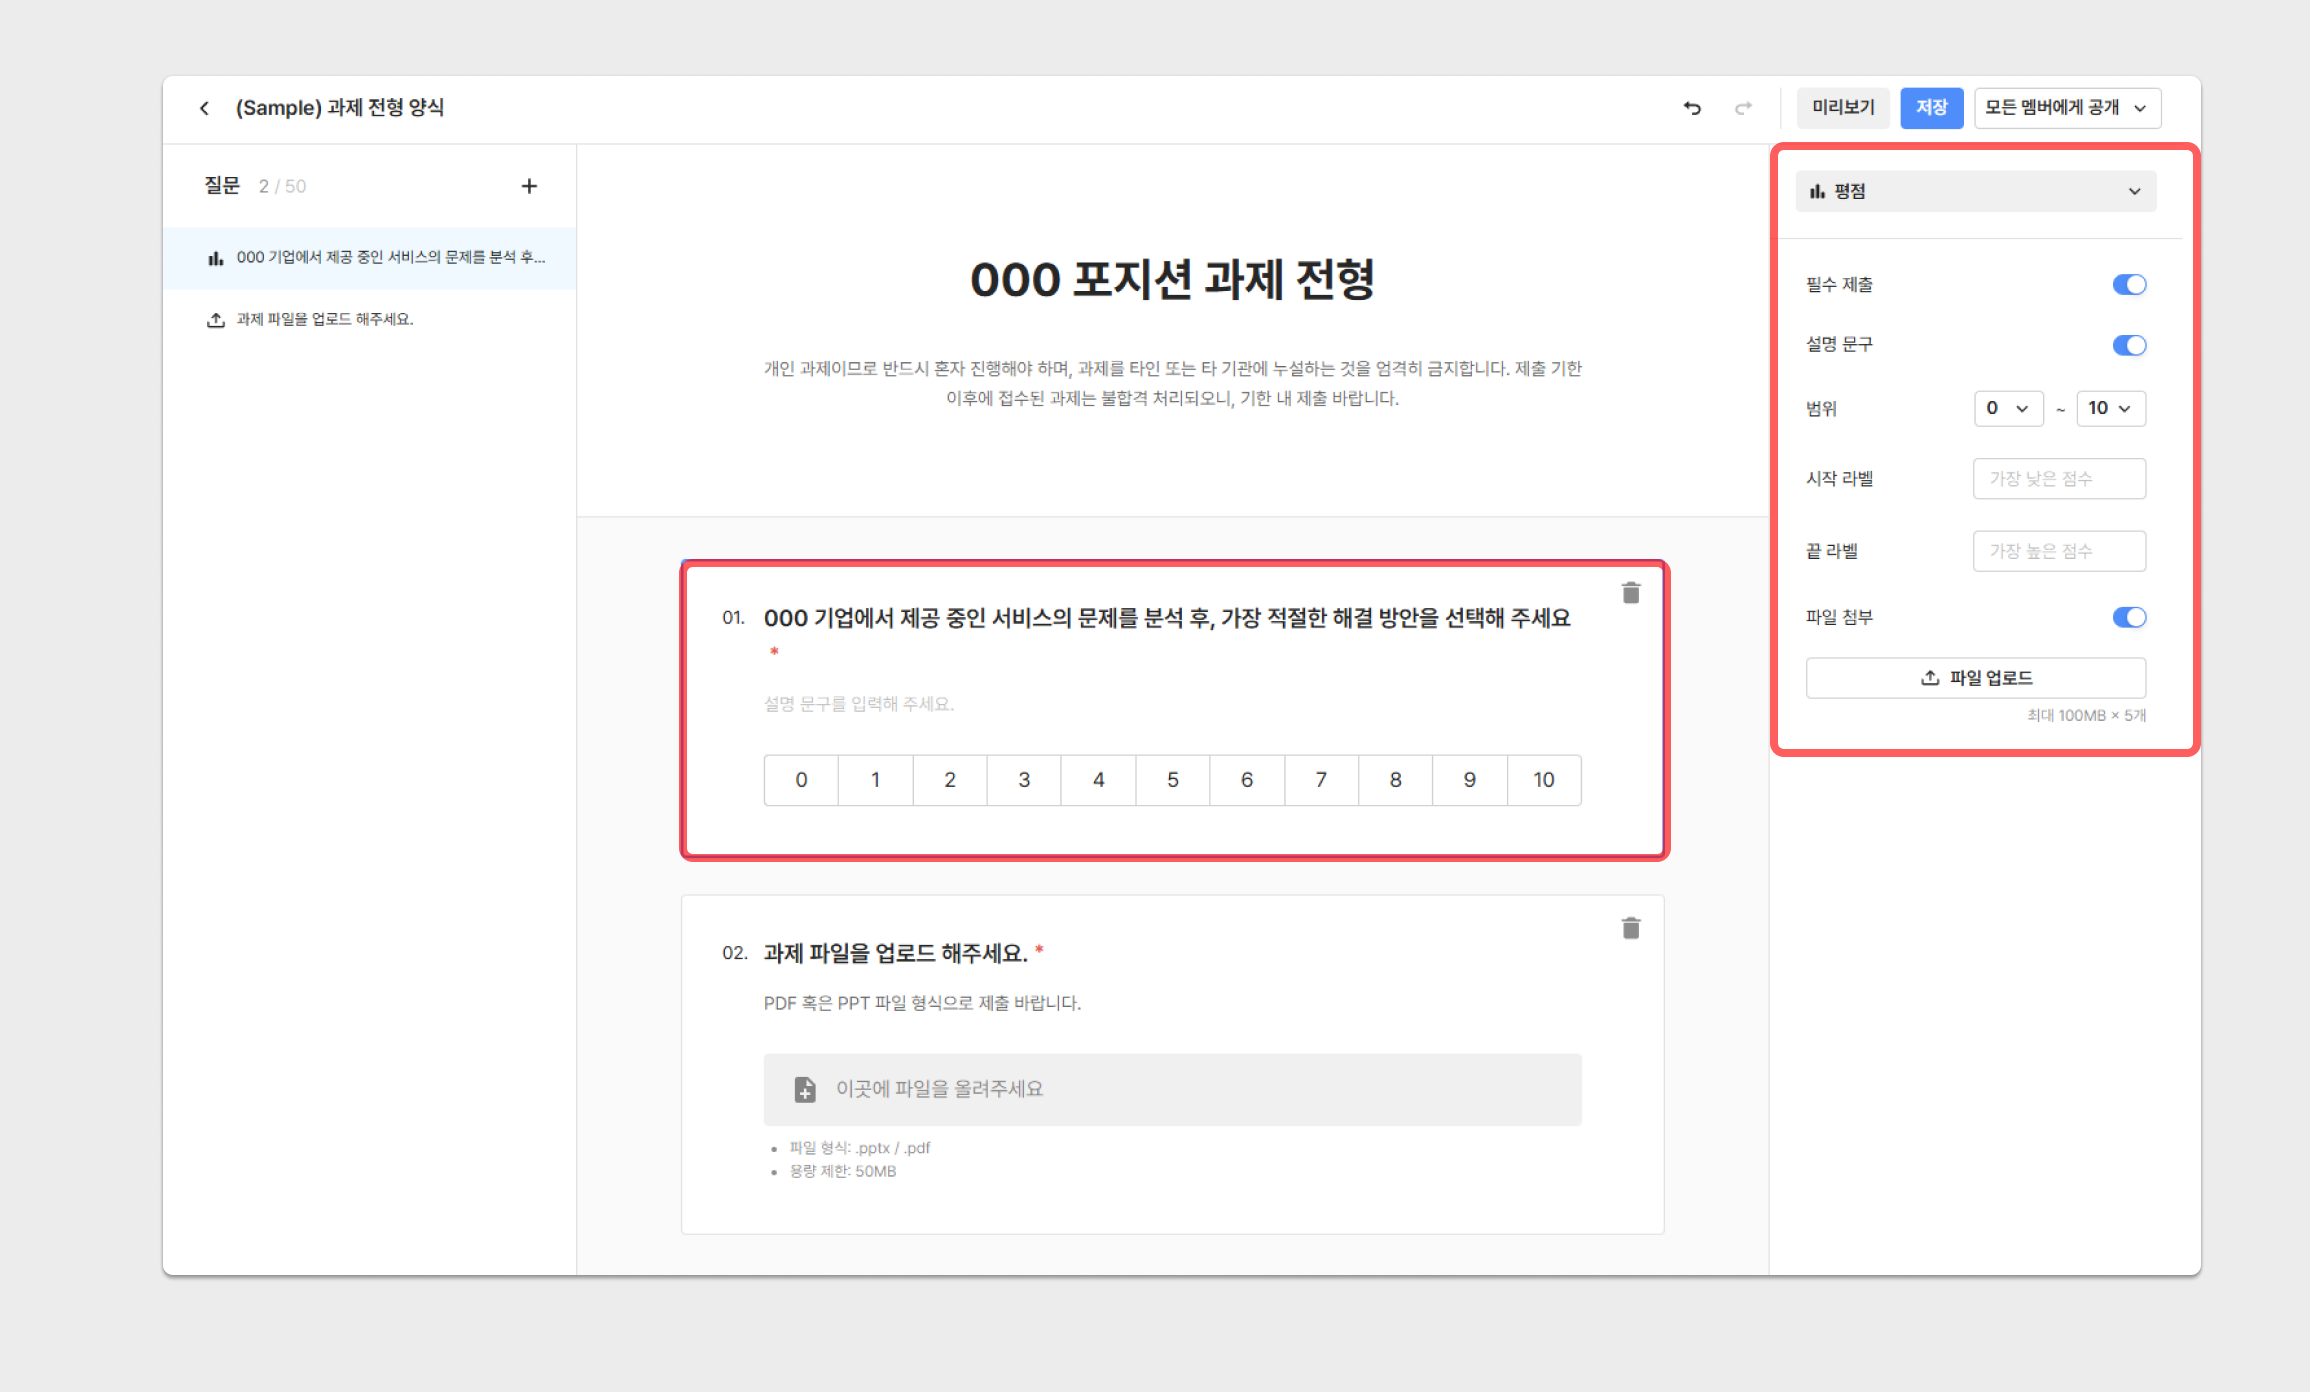2310x1392 pixels.
Task: Click the undo arrow icon
Action: (x=1692, y=108)
